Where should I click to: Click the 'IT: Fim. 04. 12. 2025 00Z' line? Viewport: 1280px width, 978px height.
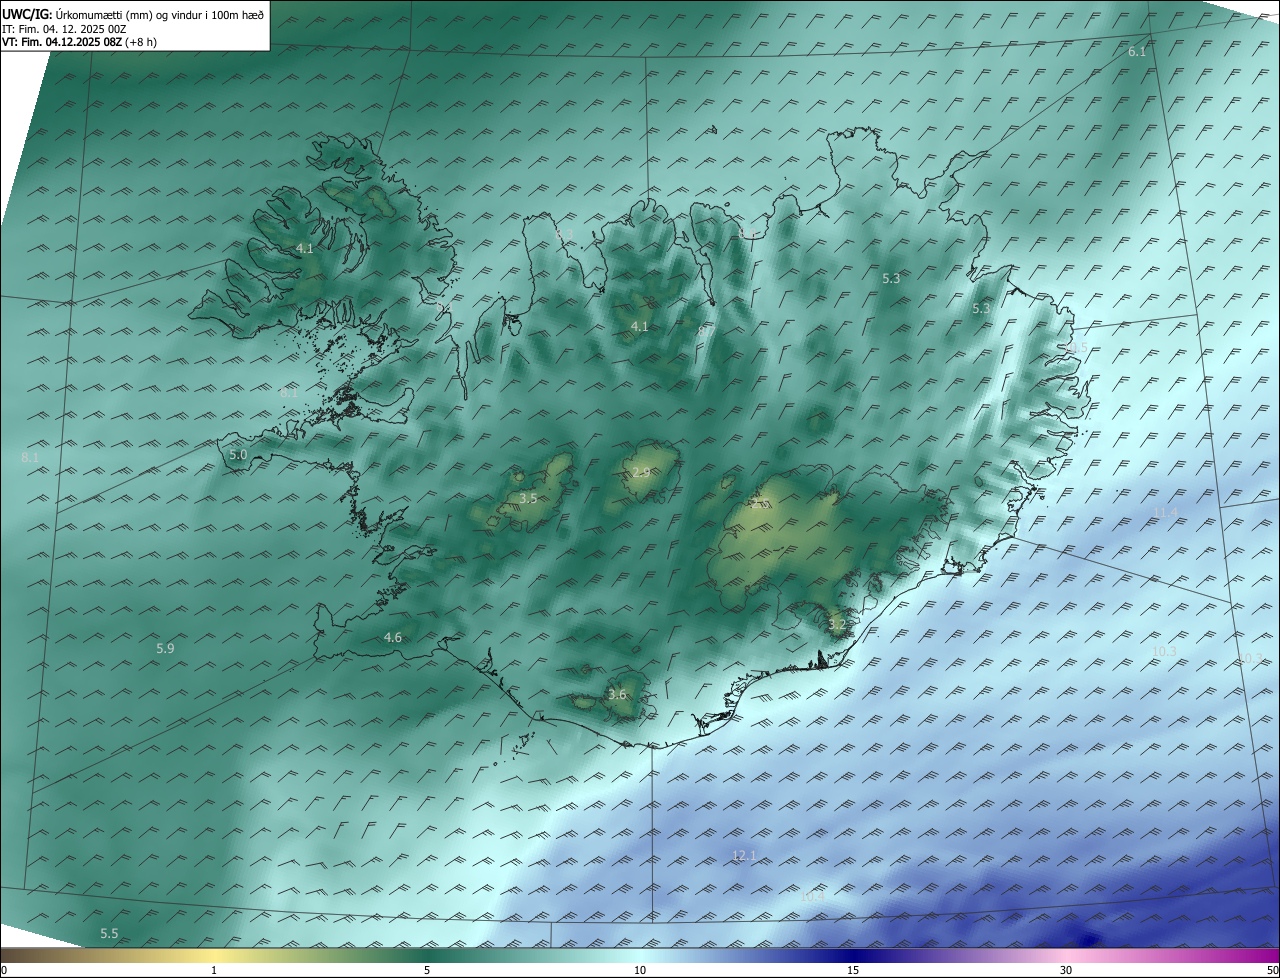64,29
